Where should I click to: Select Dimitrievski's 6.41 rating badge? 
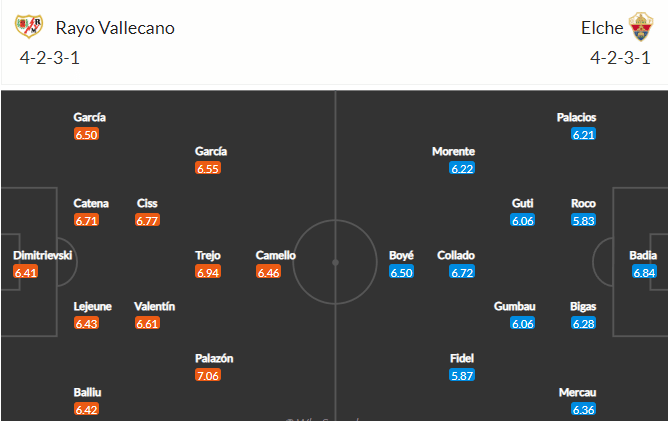(x=26, y=272)
